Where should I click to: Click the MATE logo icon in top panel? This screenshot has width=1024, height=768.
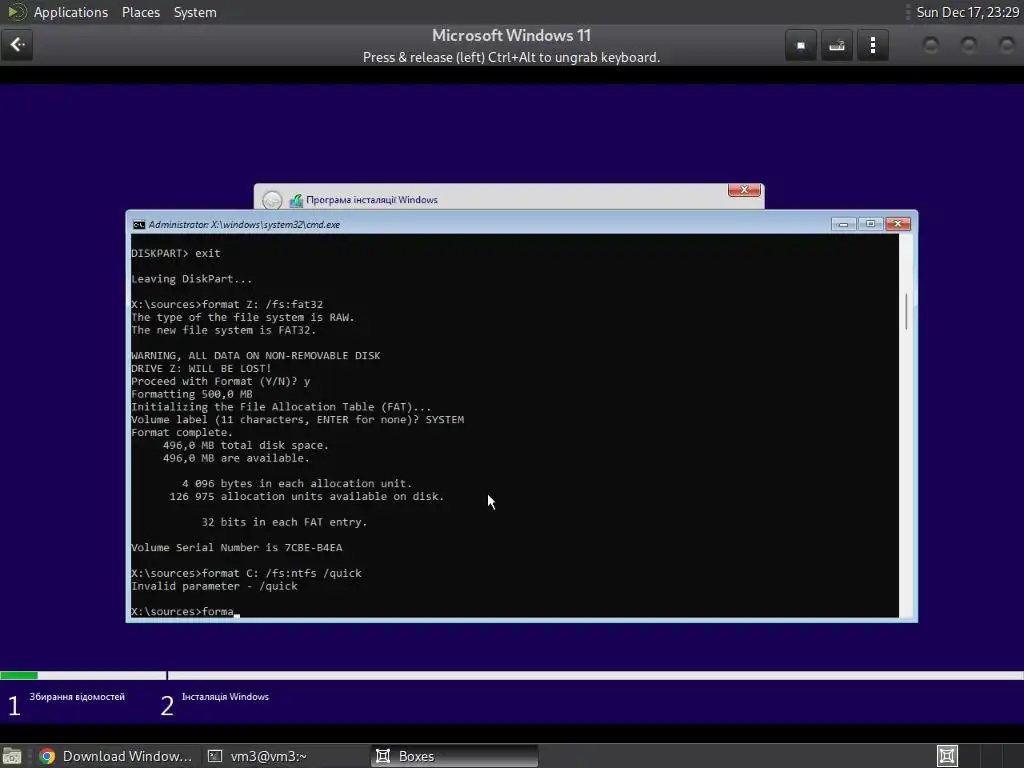[16, 12]
